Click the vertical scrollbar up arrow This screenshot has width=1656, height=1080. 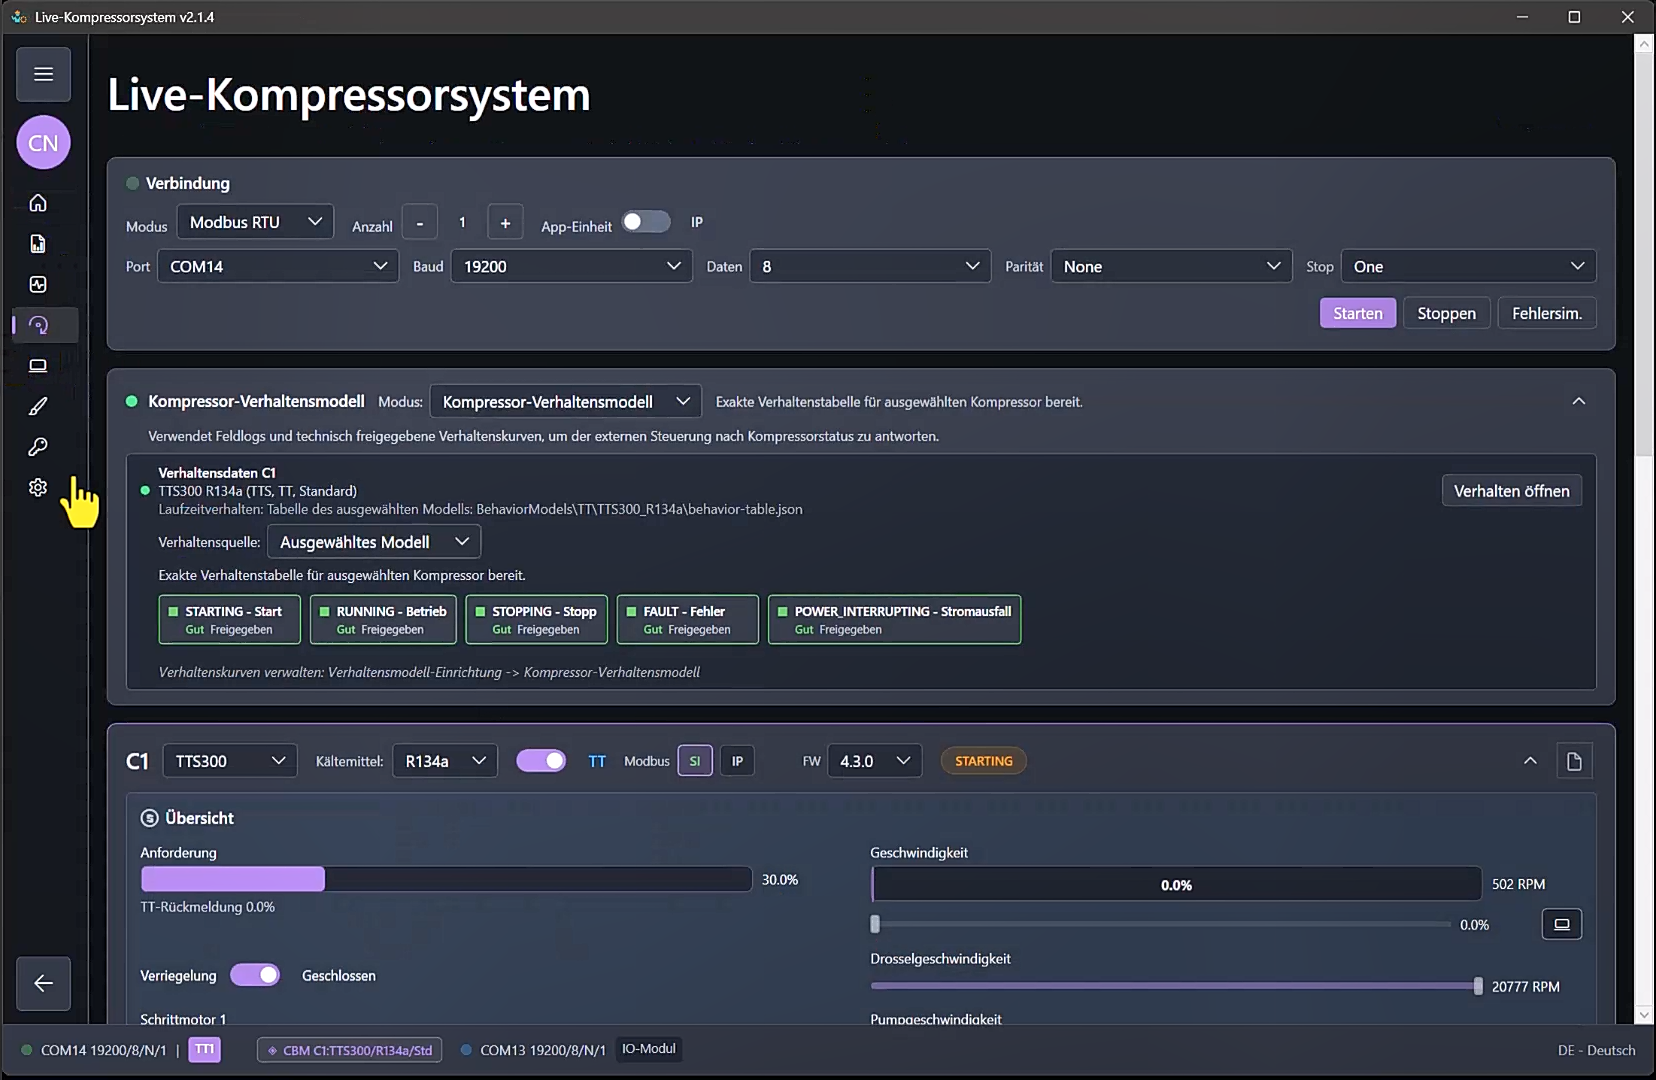[1644, 44]
